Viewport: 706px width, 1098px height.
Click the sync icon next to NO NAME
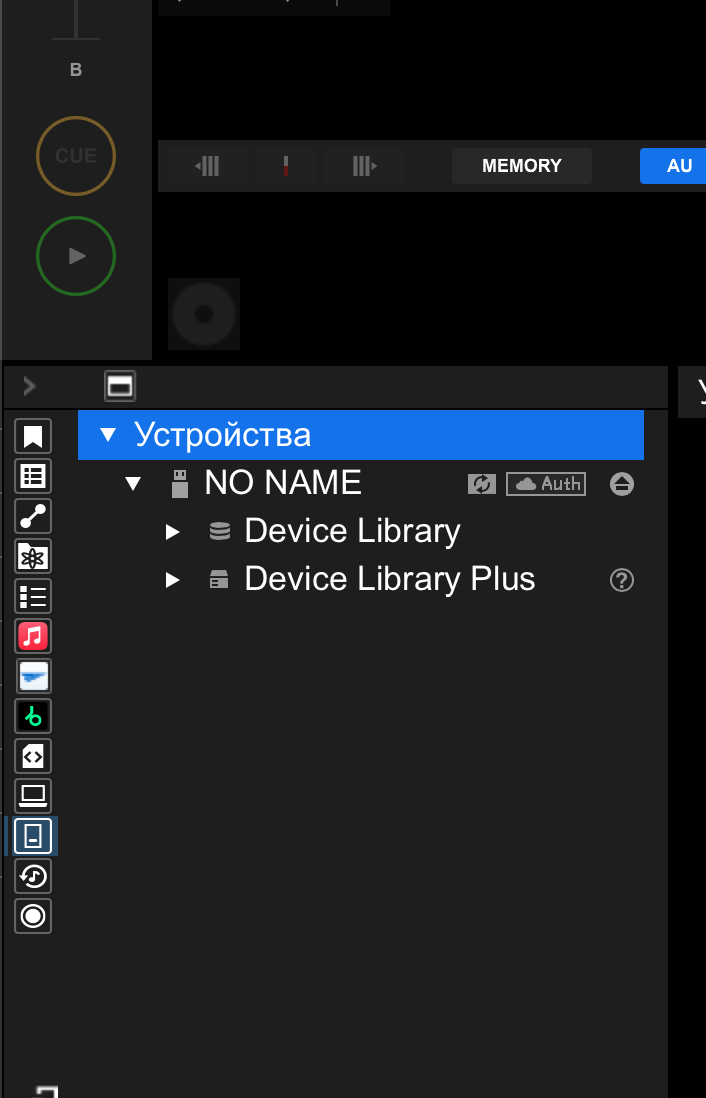coord(482,484)
